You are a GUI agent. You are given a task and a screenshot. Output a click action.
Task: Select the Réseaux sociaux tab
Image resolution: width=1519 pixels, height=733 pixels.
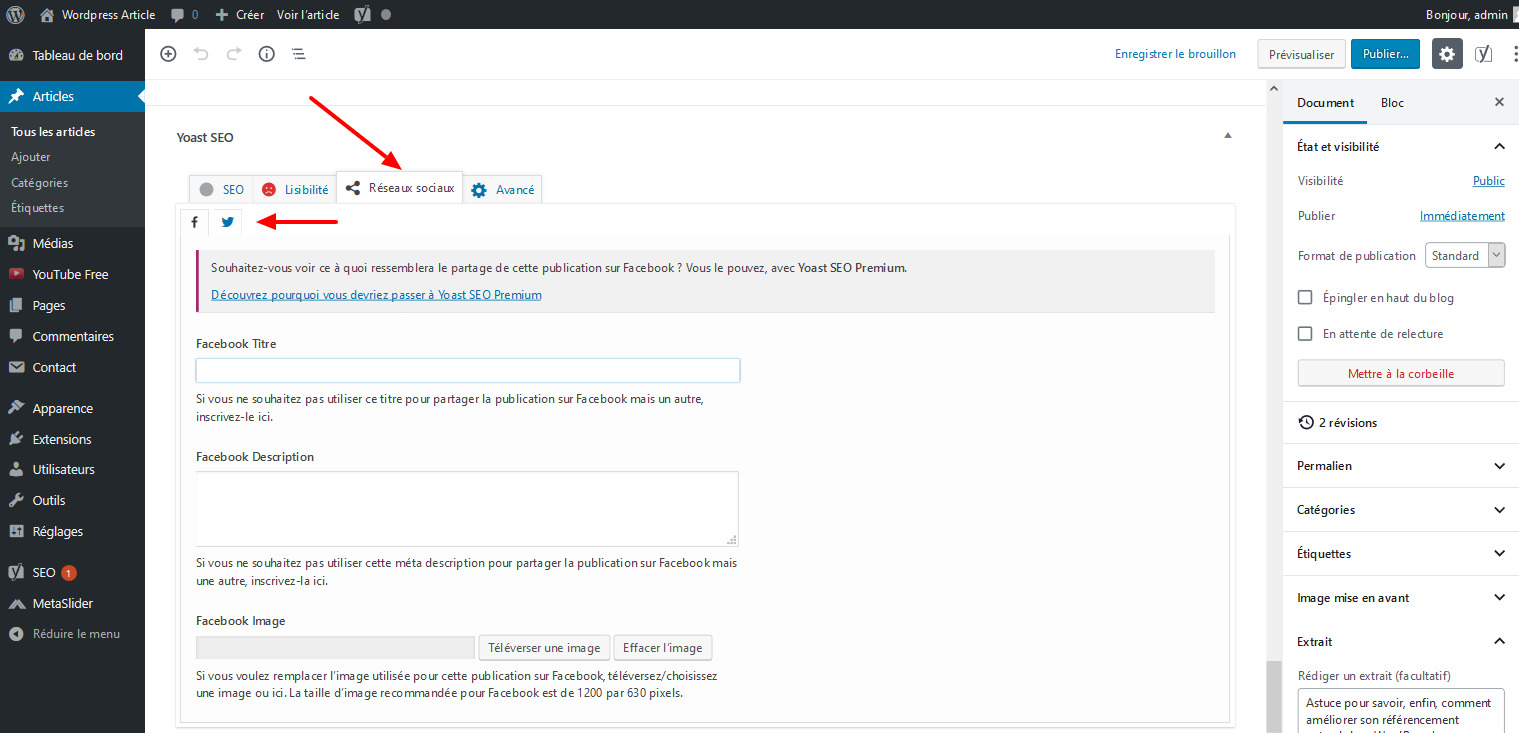pos(400,188)
